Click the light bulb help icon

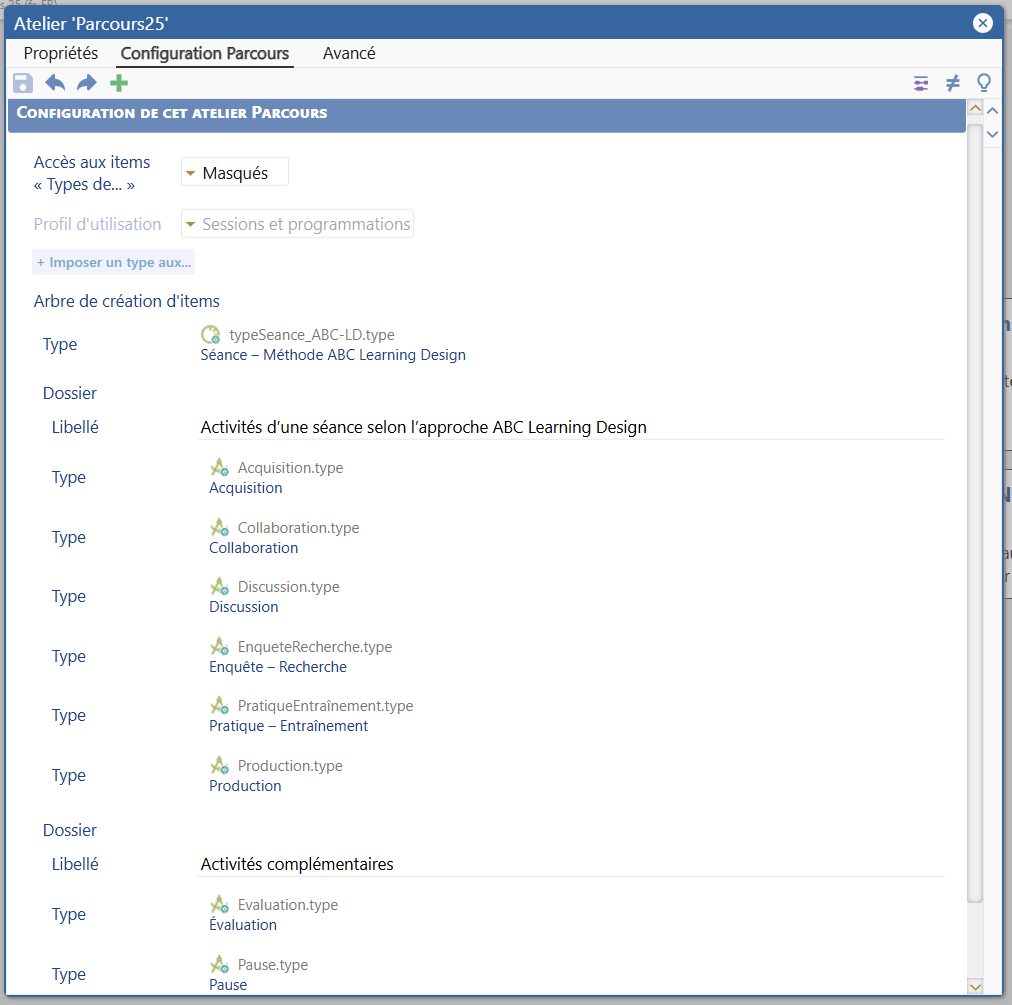[x=983, y=83]
